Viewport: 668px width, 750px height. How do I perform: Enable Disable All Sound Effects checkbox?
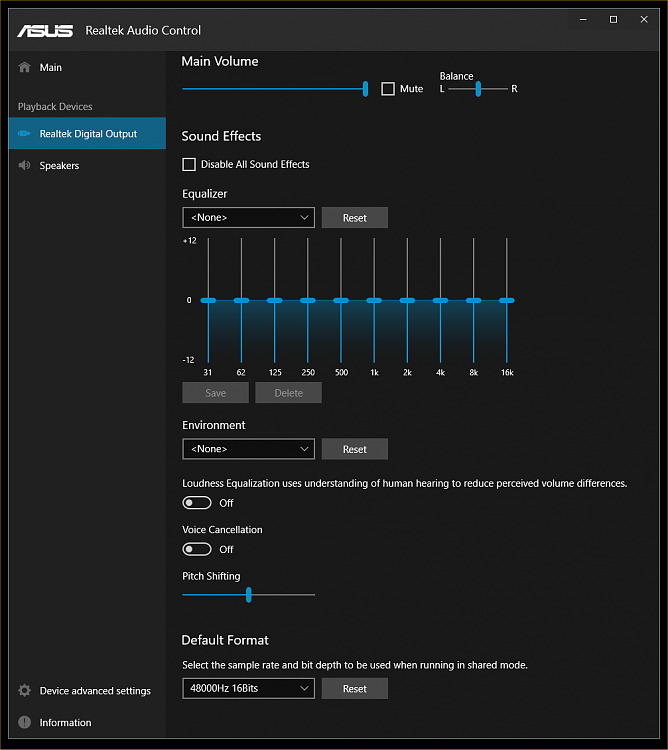189,165
